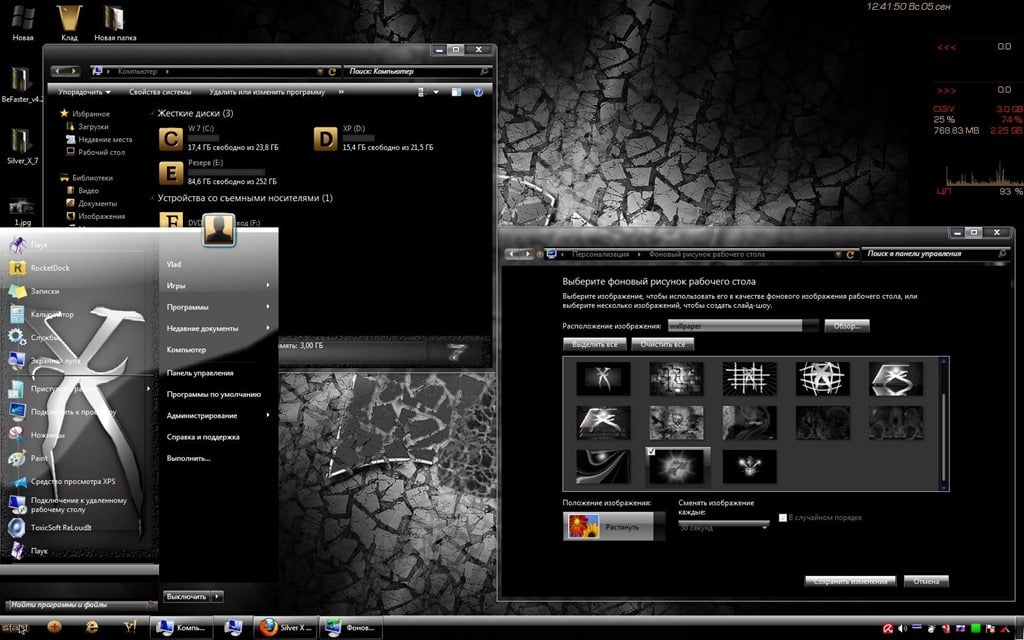This screenshot has height=640, width=1024.
Task: Select the Клад desktop icon
Action: [69, 23]
